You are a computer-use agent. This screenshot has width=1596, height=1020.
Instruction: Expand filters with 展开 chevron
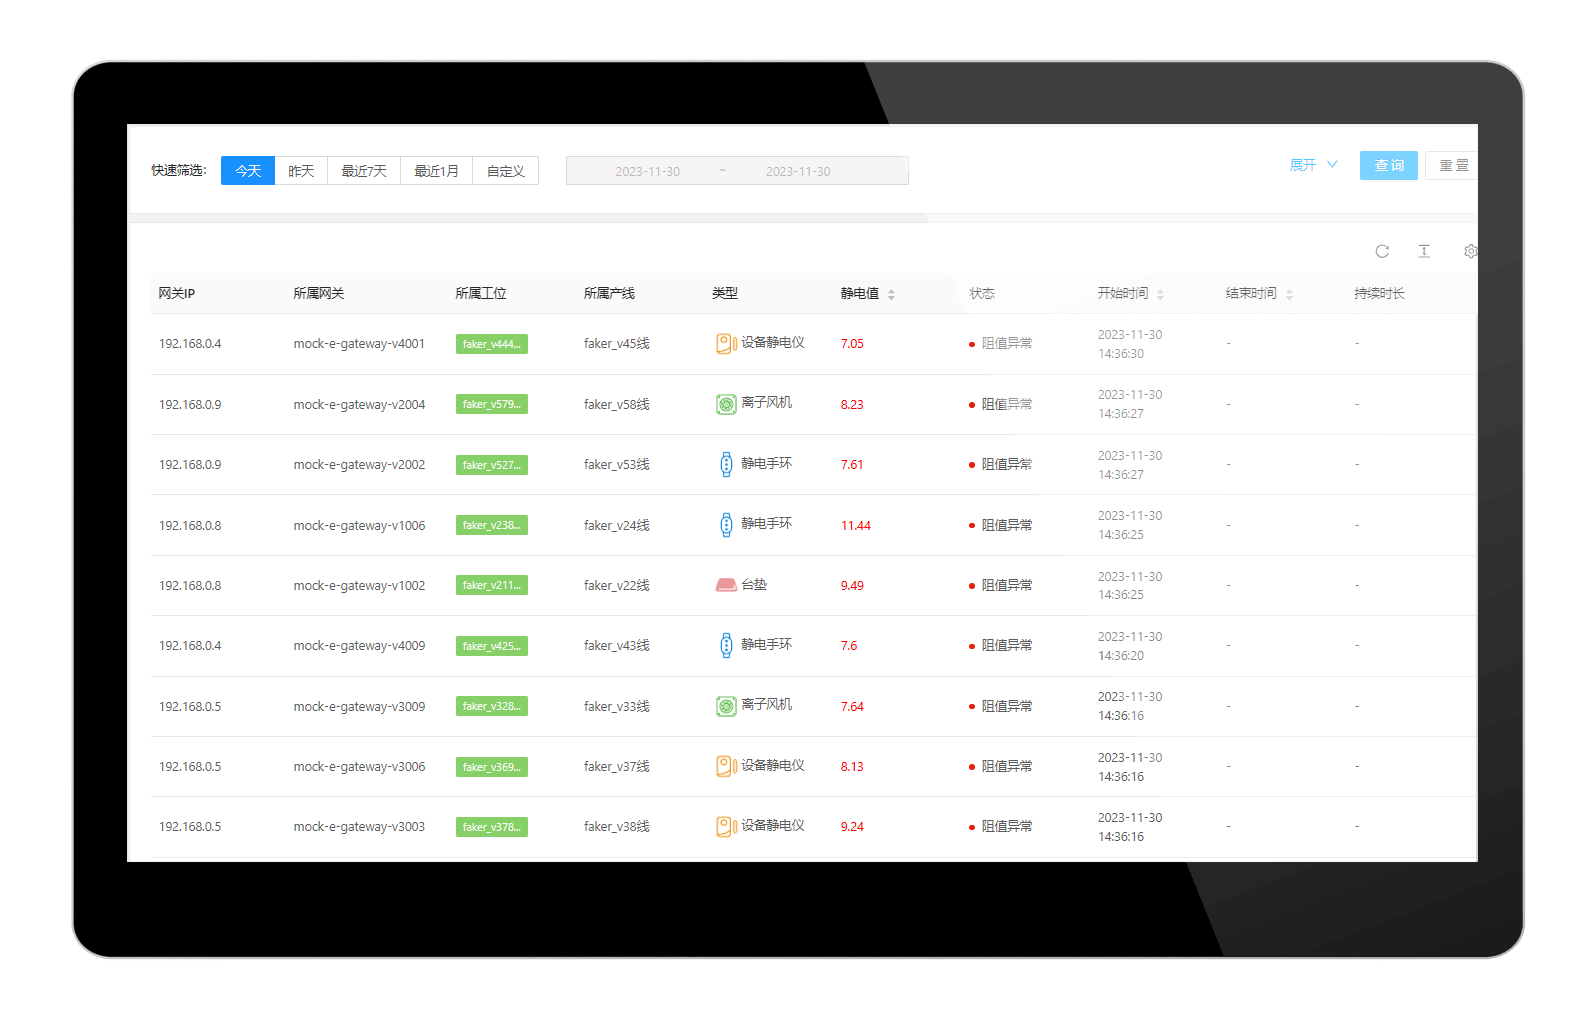[x=1313, y=165]
